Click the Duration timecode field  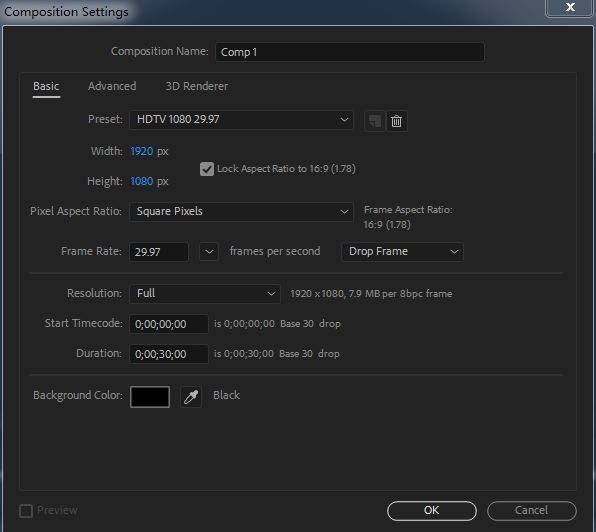click(169, 354)
